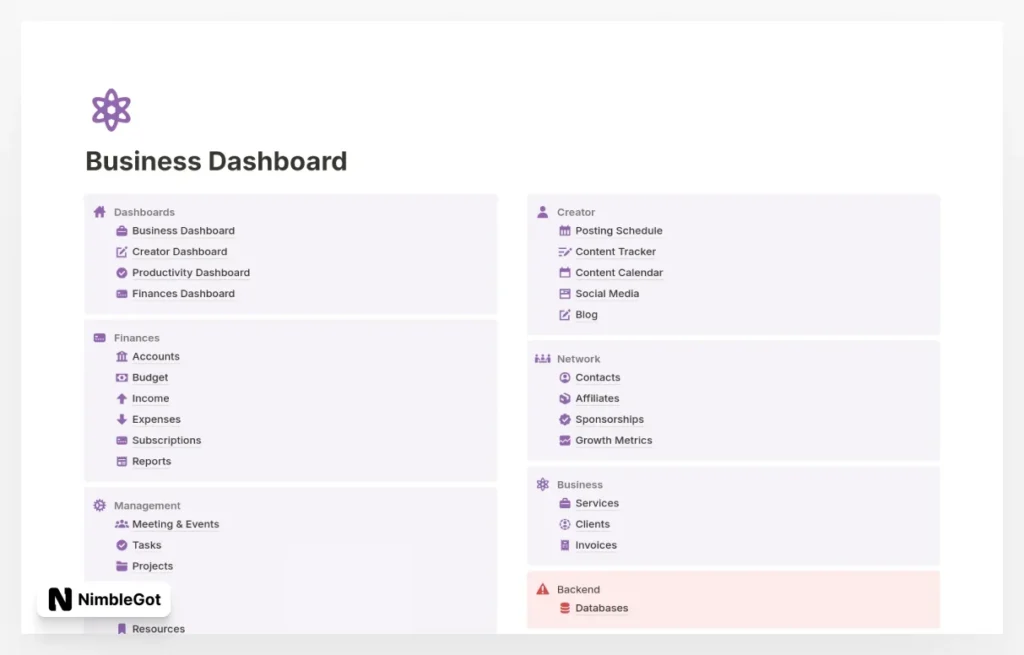The image size is (1024, 655).
Task: Click the NimbleGot logo badge
Action: pos(104,599)
